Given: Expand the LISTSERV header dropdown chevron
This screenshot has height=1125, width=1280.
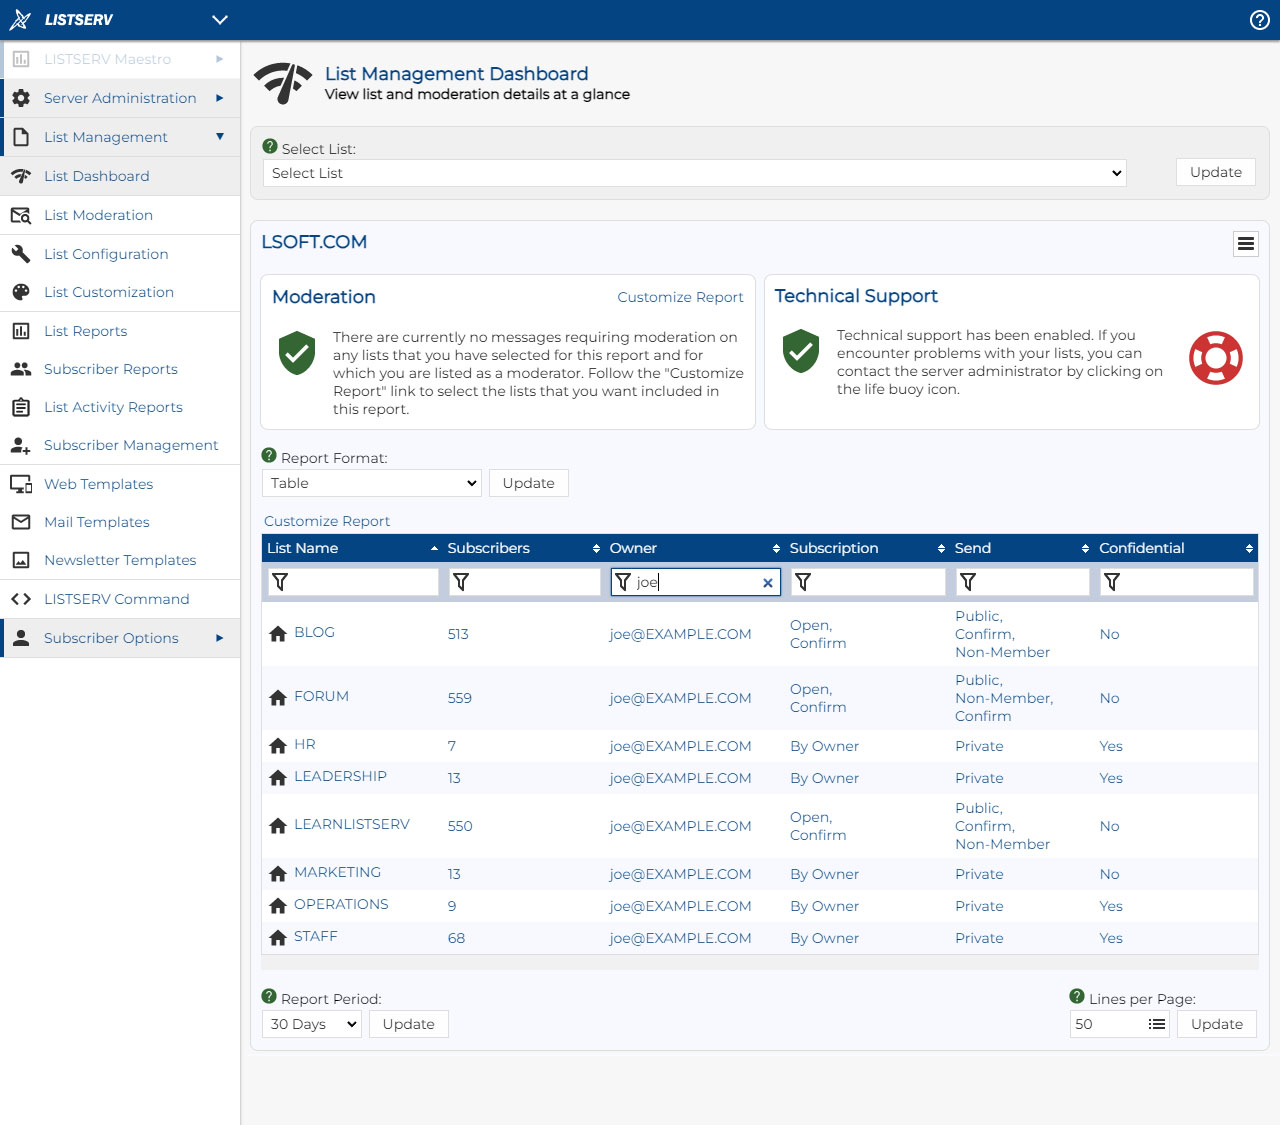Looking at the screenshot, I should pyautogui.click(x=220, y=20).
